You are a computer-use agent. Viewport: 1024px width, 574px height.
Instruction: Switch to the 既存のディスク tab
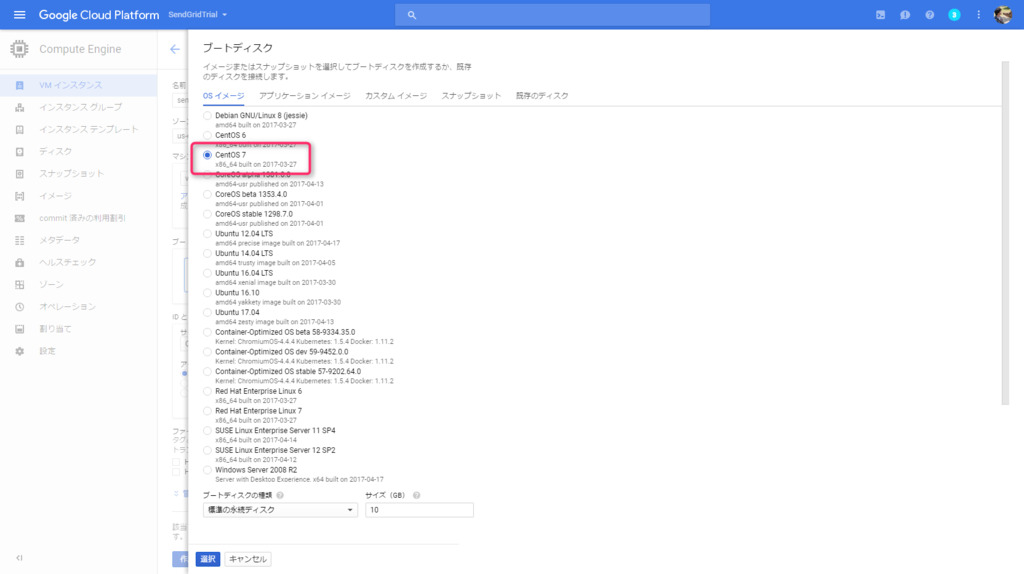542,96
